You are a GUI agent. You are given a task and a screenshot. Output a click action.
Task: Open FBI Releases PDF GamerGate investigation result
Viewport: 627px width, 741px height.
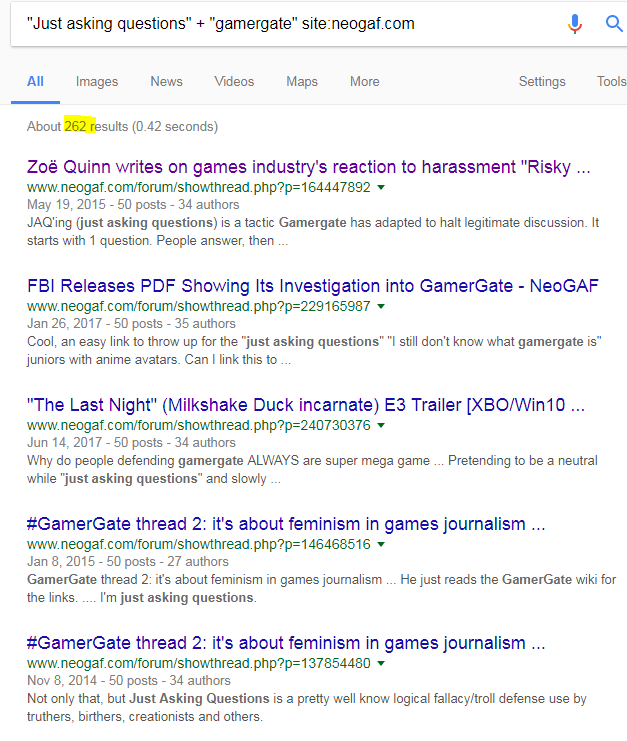click(x=313, y=286)
